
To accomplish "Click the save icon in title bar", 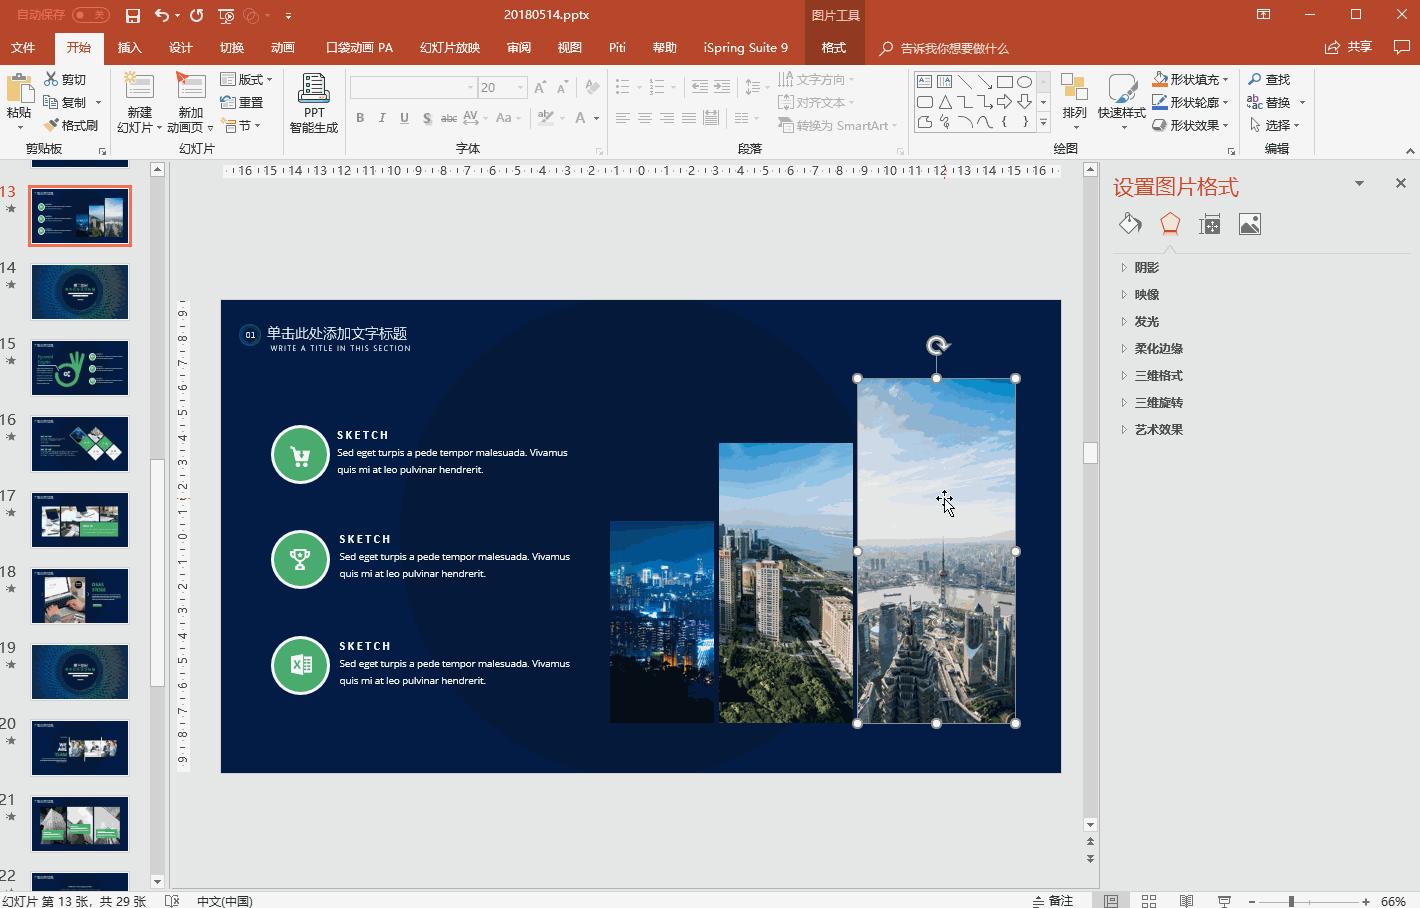I will 132,15.
